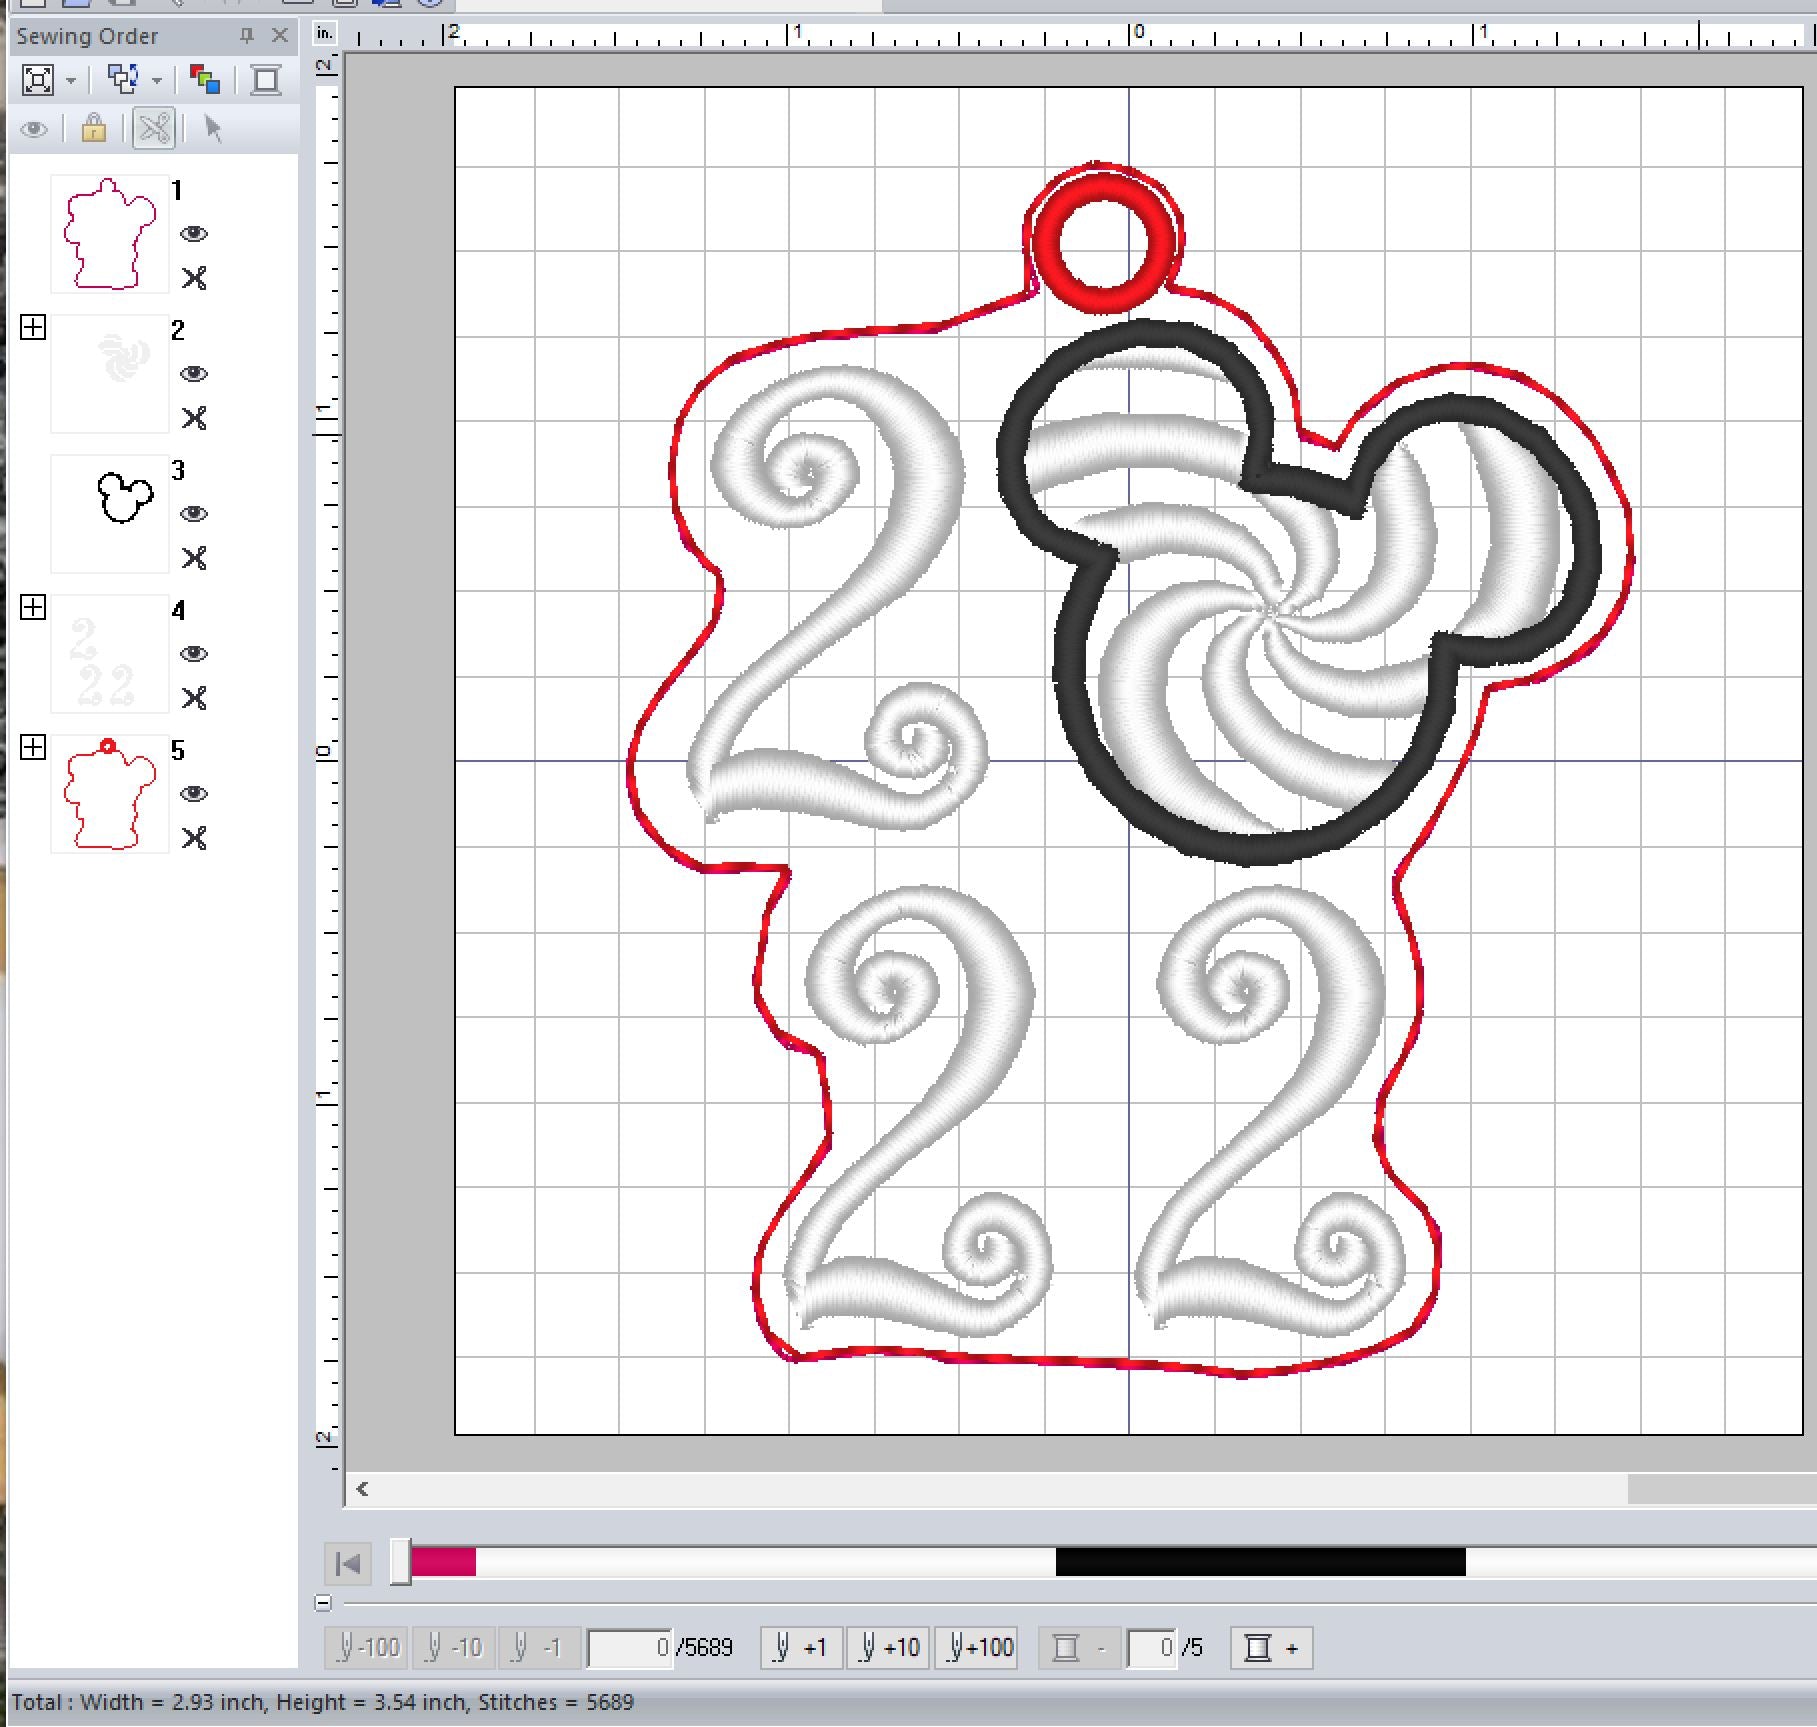Click the zoom-to-fit icon in Sewing Order

click(38, 80)
